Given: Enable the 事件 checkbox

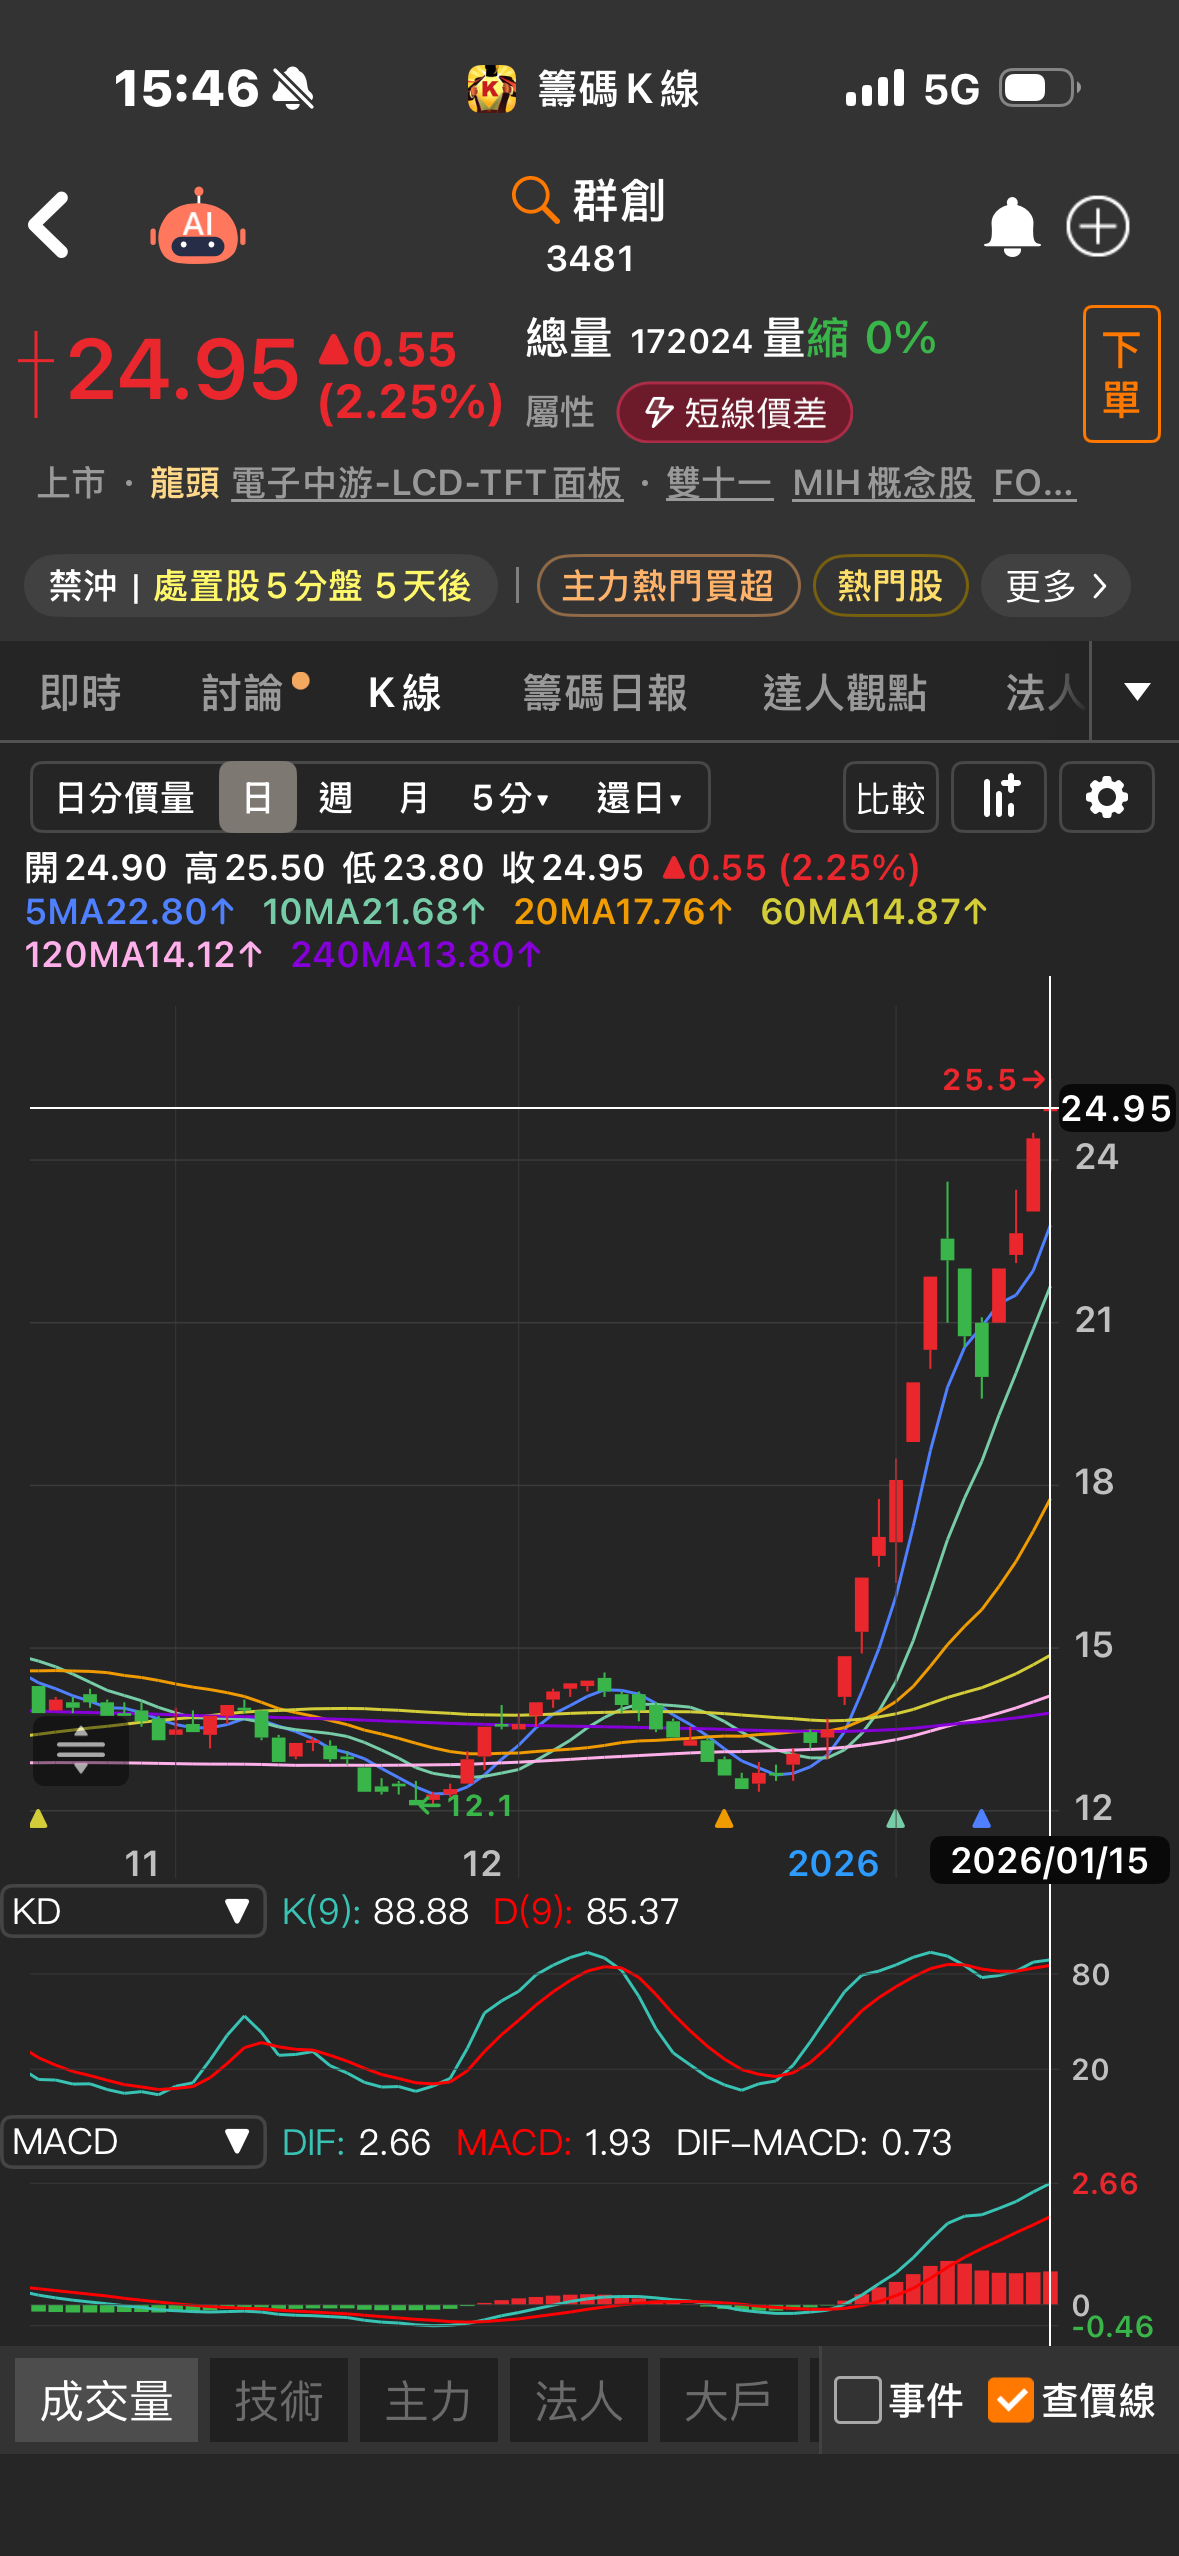Looking at the screenshot, I should click(857, 2400).
